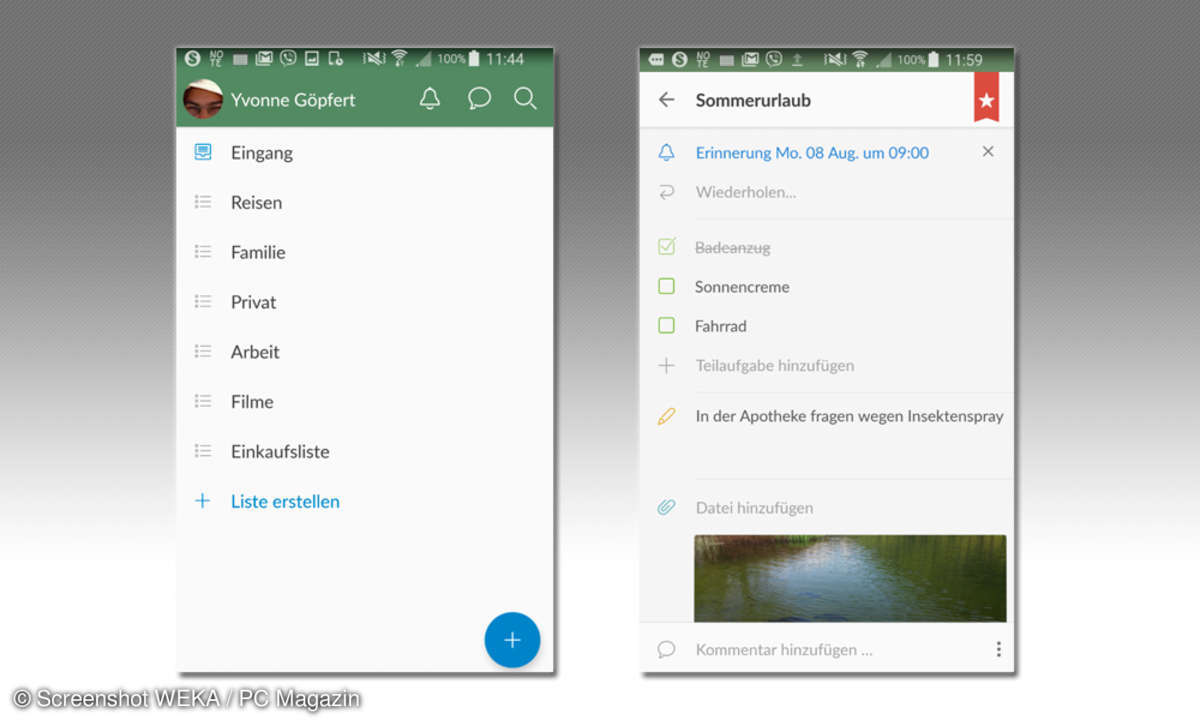Open Yvonne Göpfert profile avatar
Screen dimensions: 1200x720
[x=202, y=99]
